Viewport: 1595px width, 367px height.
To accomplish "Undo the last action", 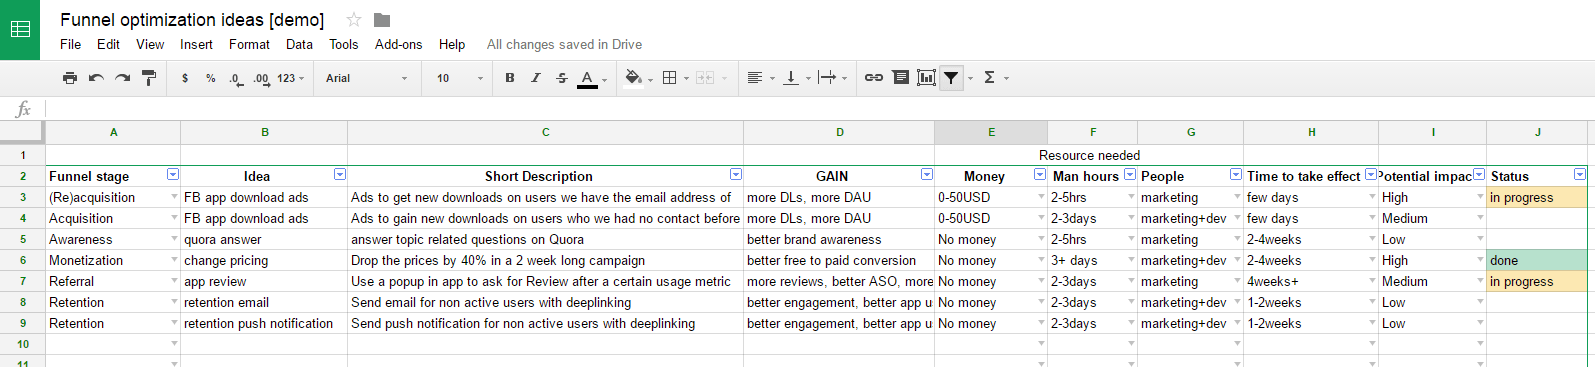I will 96,78.
